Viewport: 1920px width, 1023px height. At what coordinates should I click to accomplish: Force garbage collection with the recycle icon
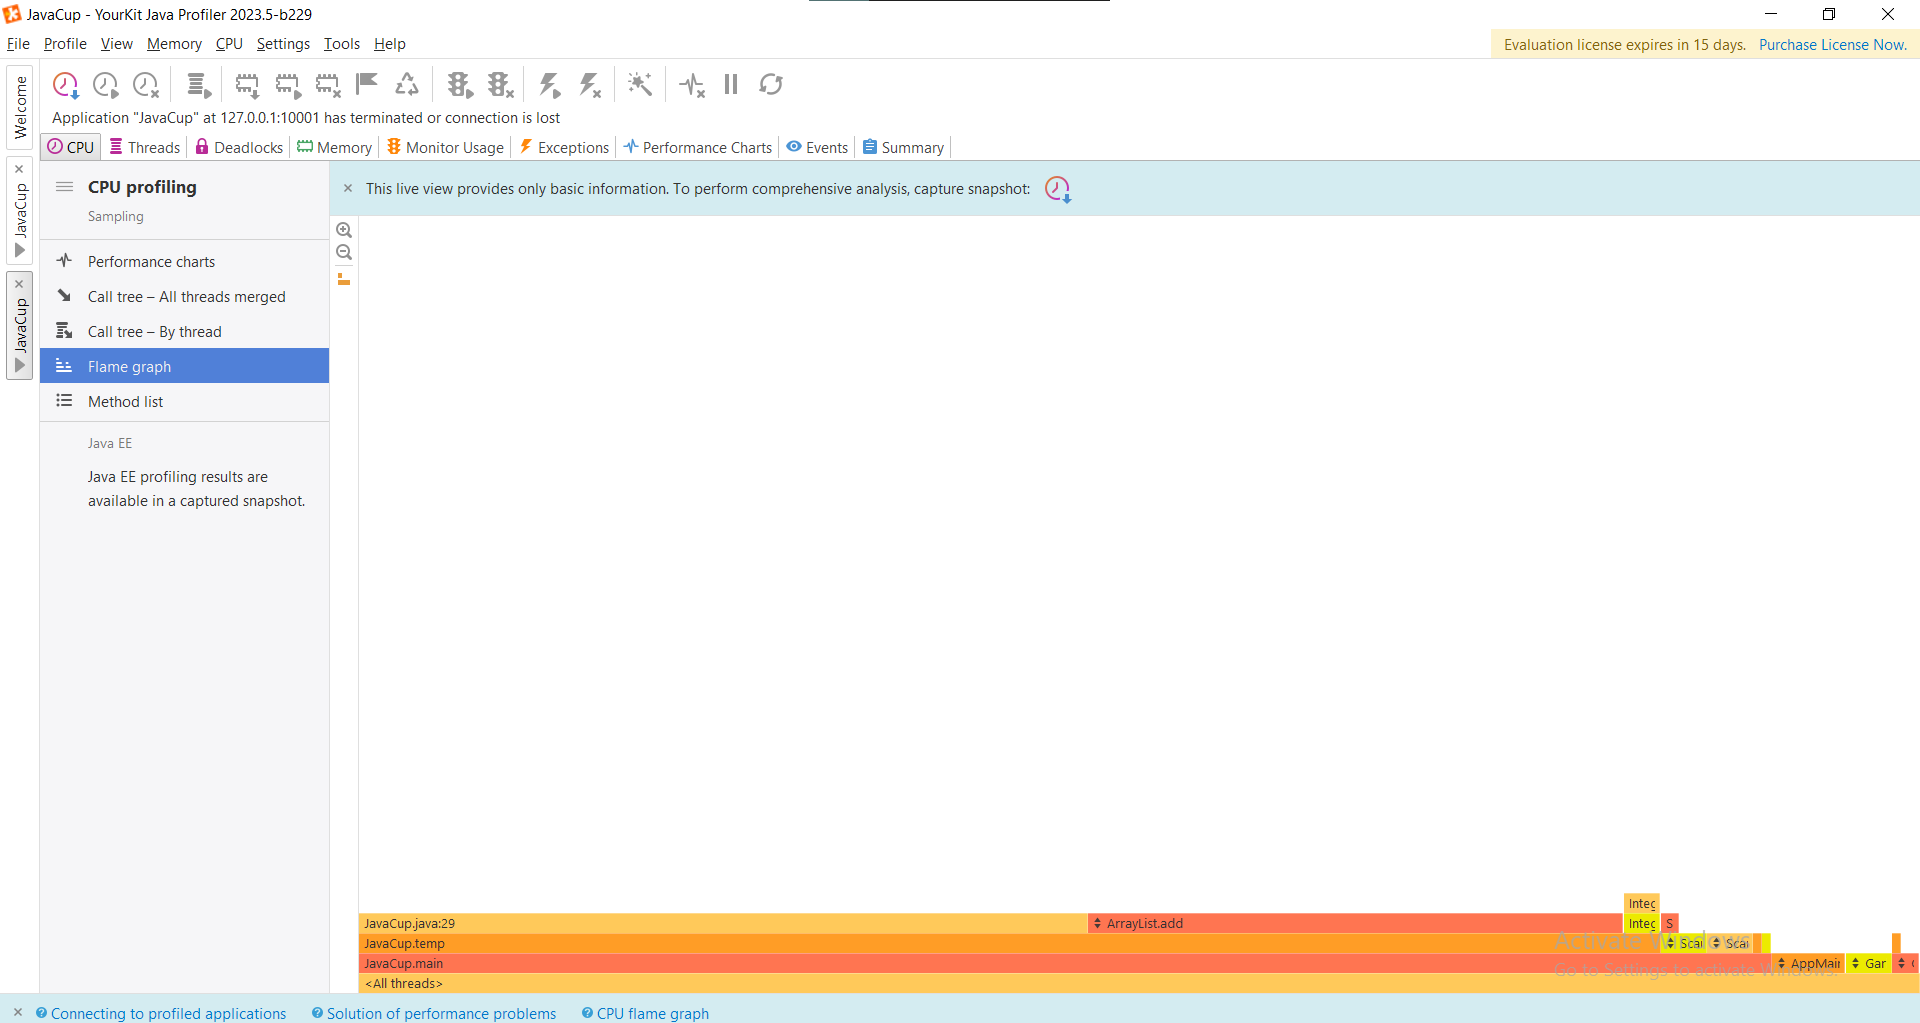click(407, 85)
